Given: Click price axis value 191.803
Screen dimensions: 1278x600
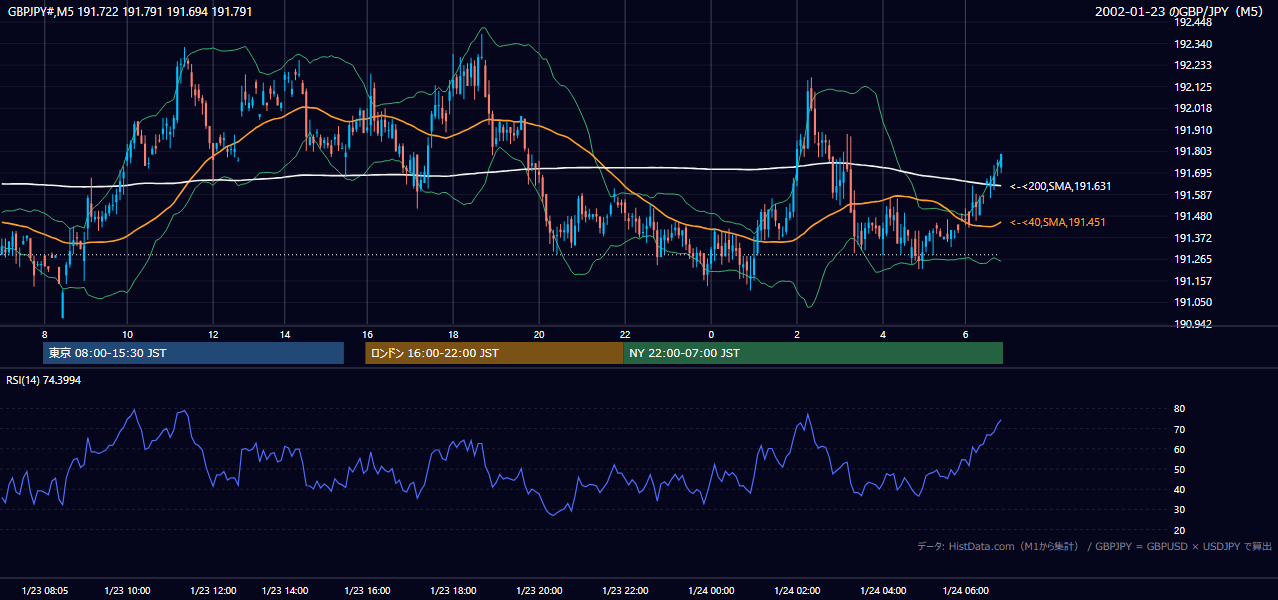Looking at the screenshot, I should pos(1193,151).
